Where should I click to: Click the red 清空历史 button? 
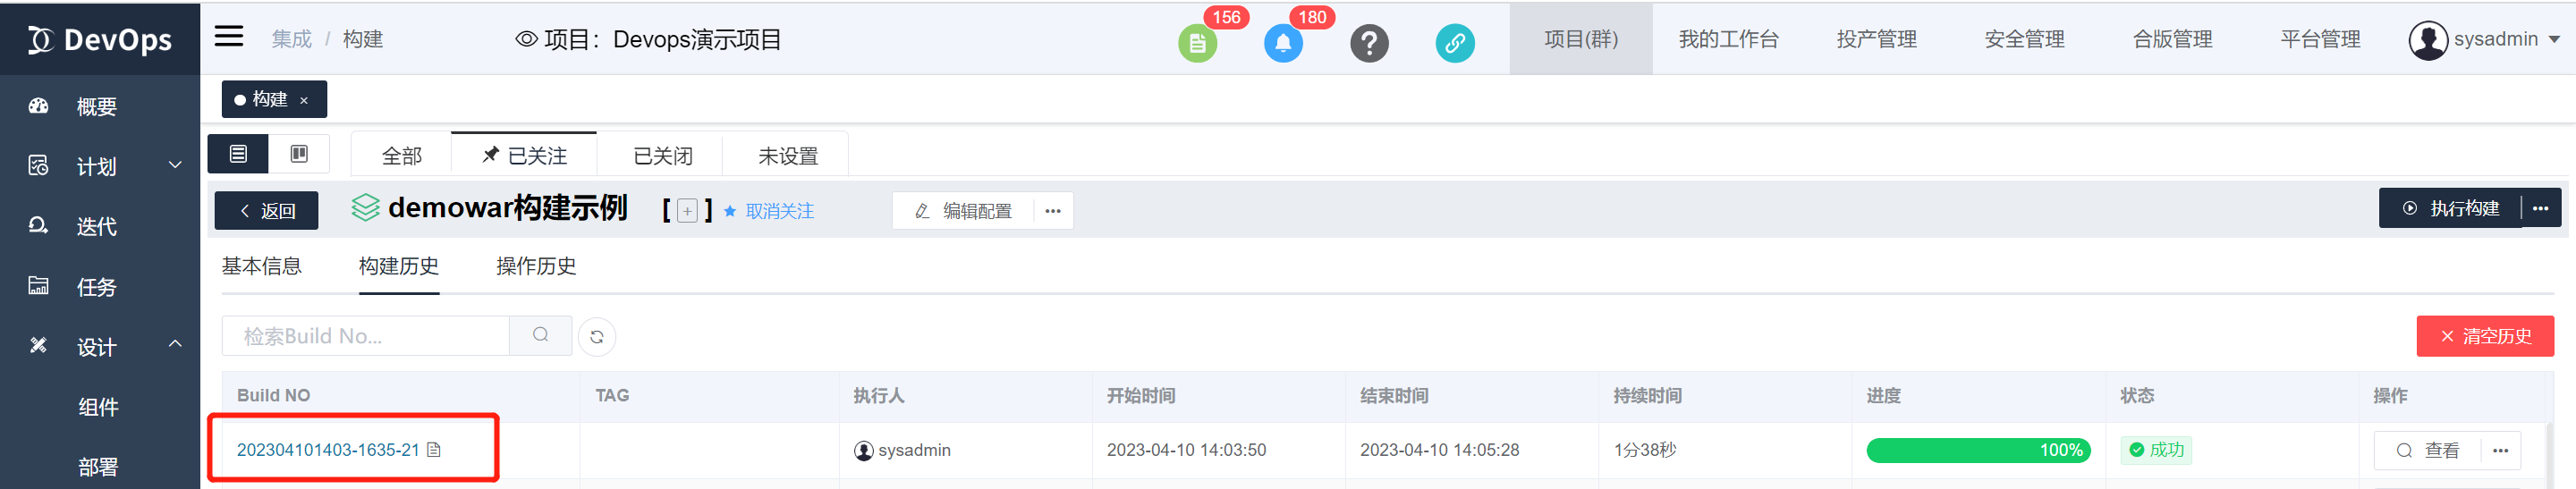click(2485, 336)
